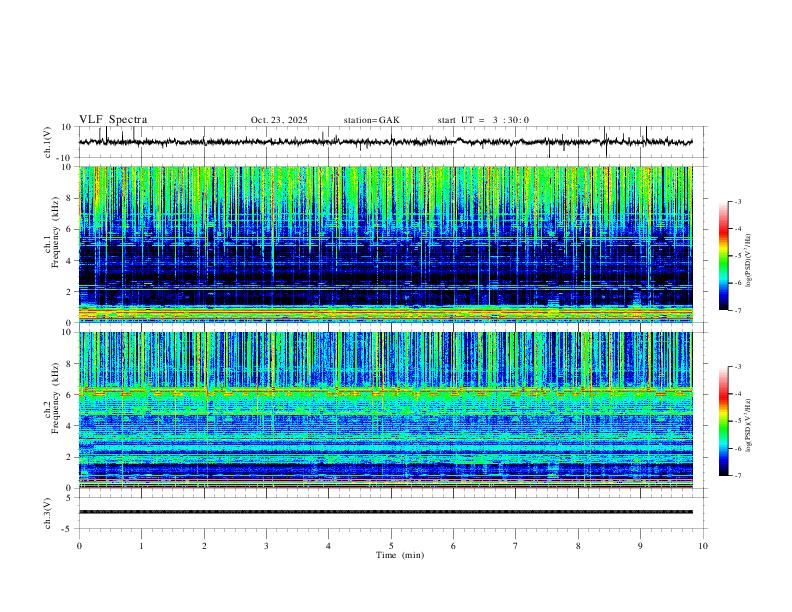Click tick label "7" on the time axis
The width and height of the screenshot is (792, 612).
point(516,546)
